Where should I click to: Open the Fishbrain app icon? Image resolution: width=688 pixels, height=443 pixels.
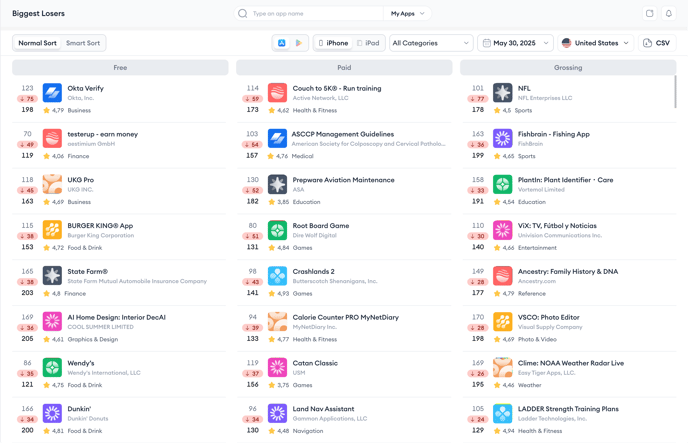point(502,139)
